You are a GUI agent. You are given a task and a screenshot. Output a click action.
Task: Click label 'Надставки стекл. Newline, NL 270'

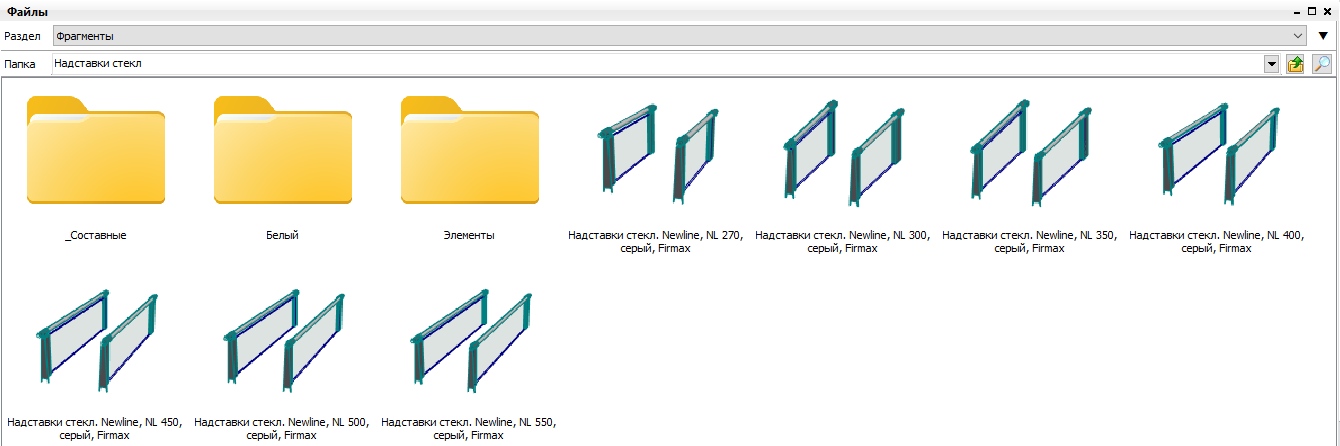(x=657, y=242)
